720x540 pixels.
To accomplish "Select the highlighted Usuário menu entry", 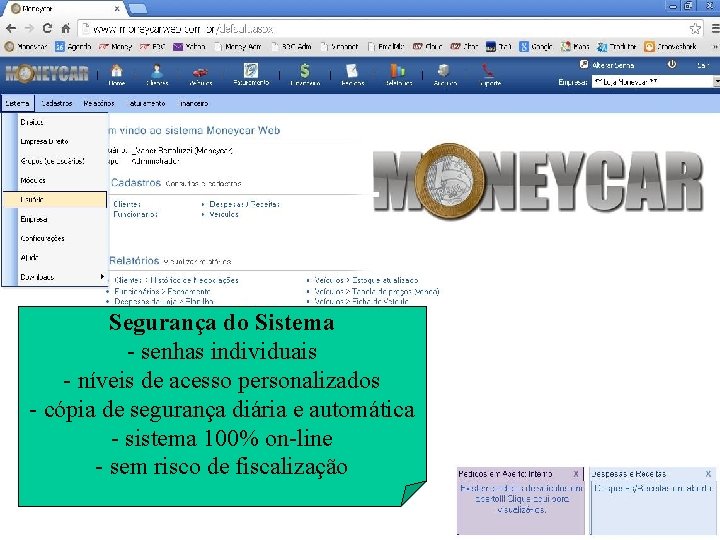I will coord(55,199).
